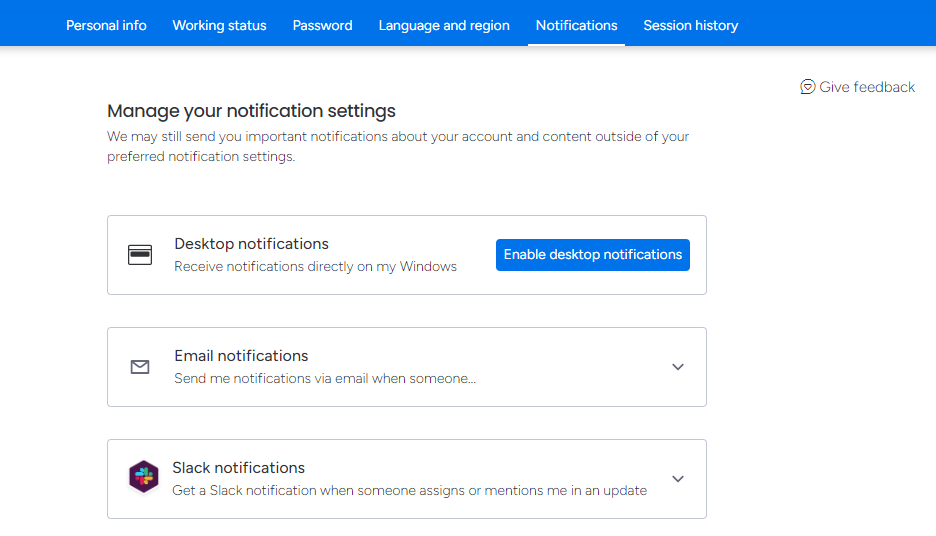Expand the Slack notifications chevron
This screenshot has width=936, height=536.
point(678,479)
